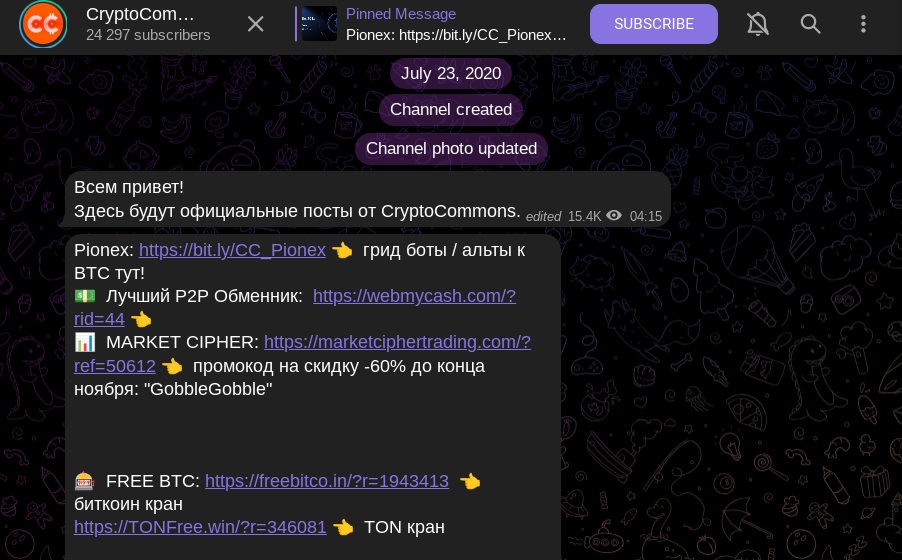This screenshot has width=902, height=560.
Task: Click the money emoji before P2P exchanger line
Action: tap(85, 297)
